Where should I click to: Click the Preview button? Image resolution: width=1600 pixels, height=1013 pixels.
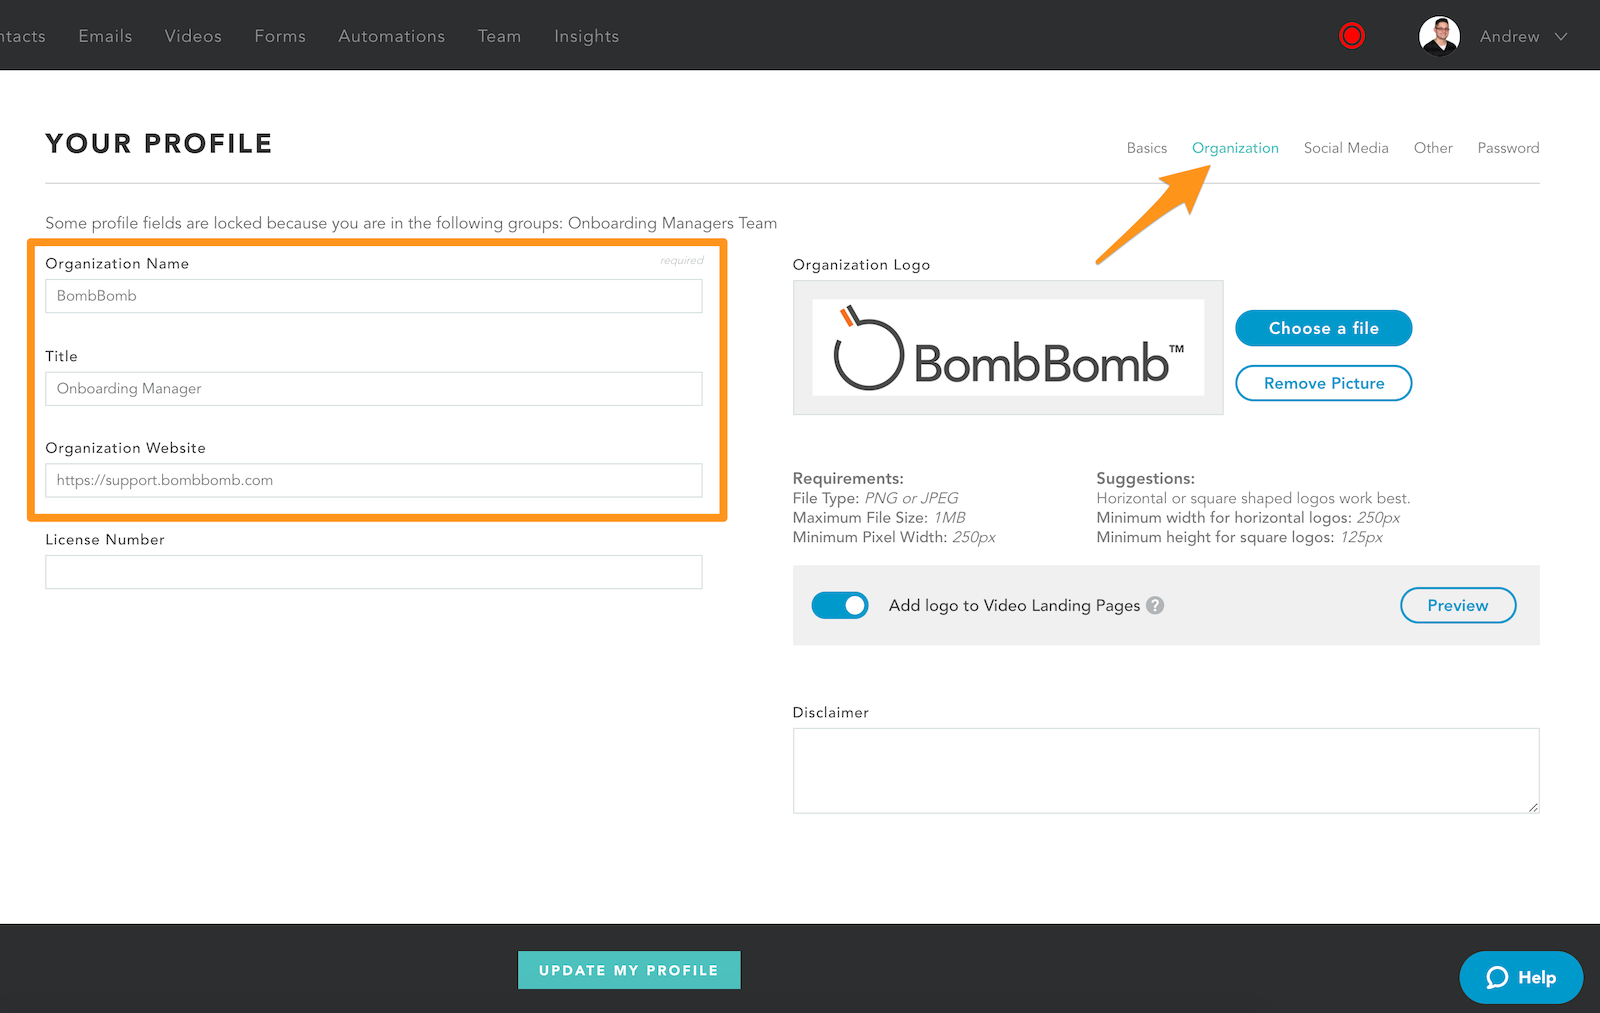pyautogui.click(x=1458, y=605)
